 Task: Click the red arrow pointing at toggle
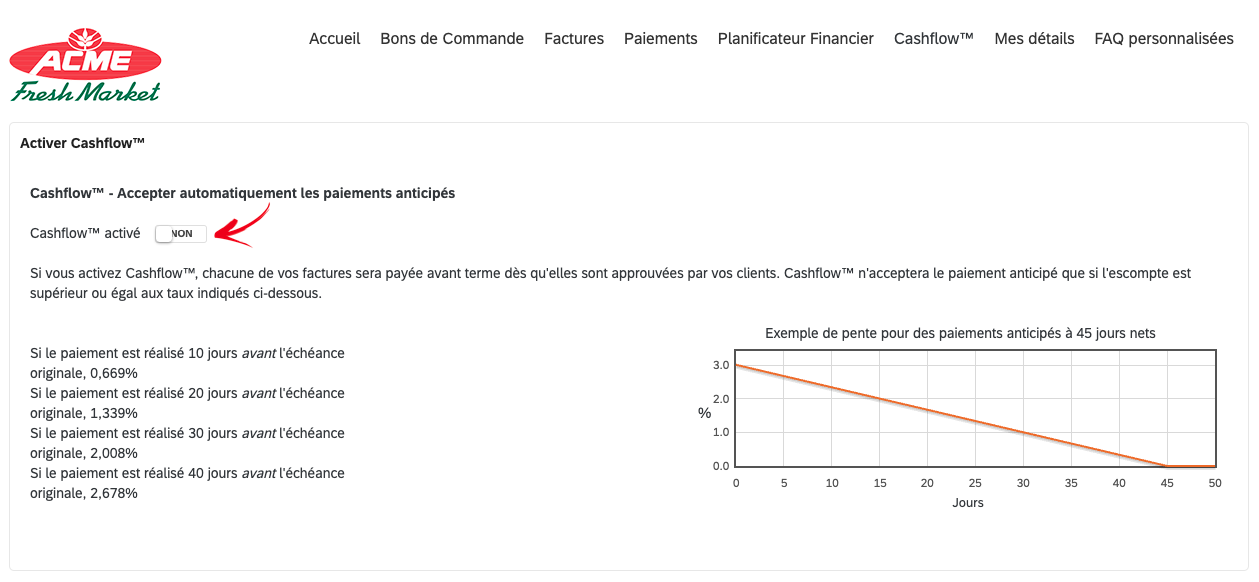(x=243, y=225)
